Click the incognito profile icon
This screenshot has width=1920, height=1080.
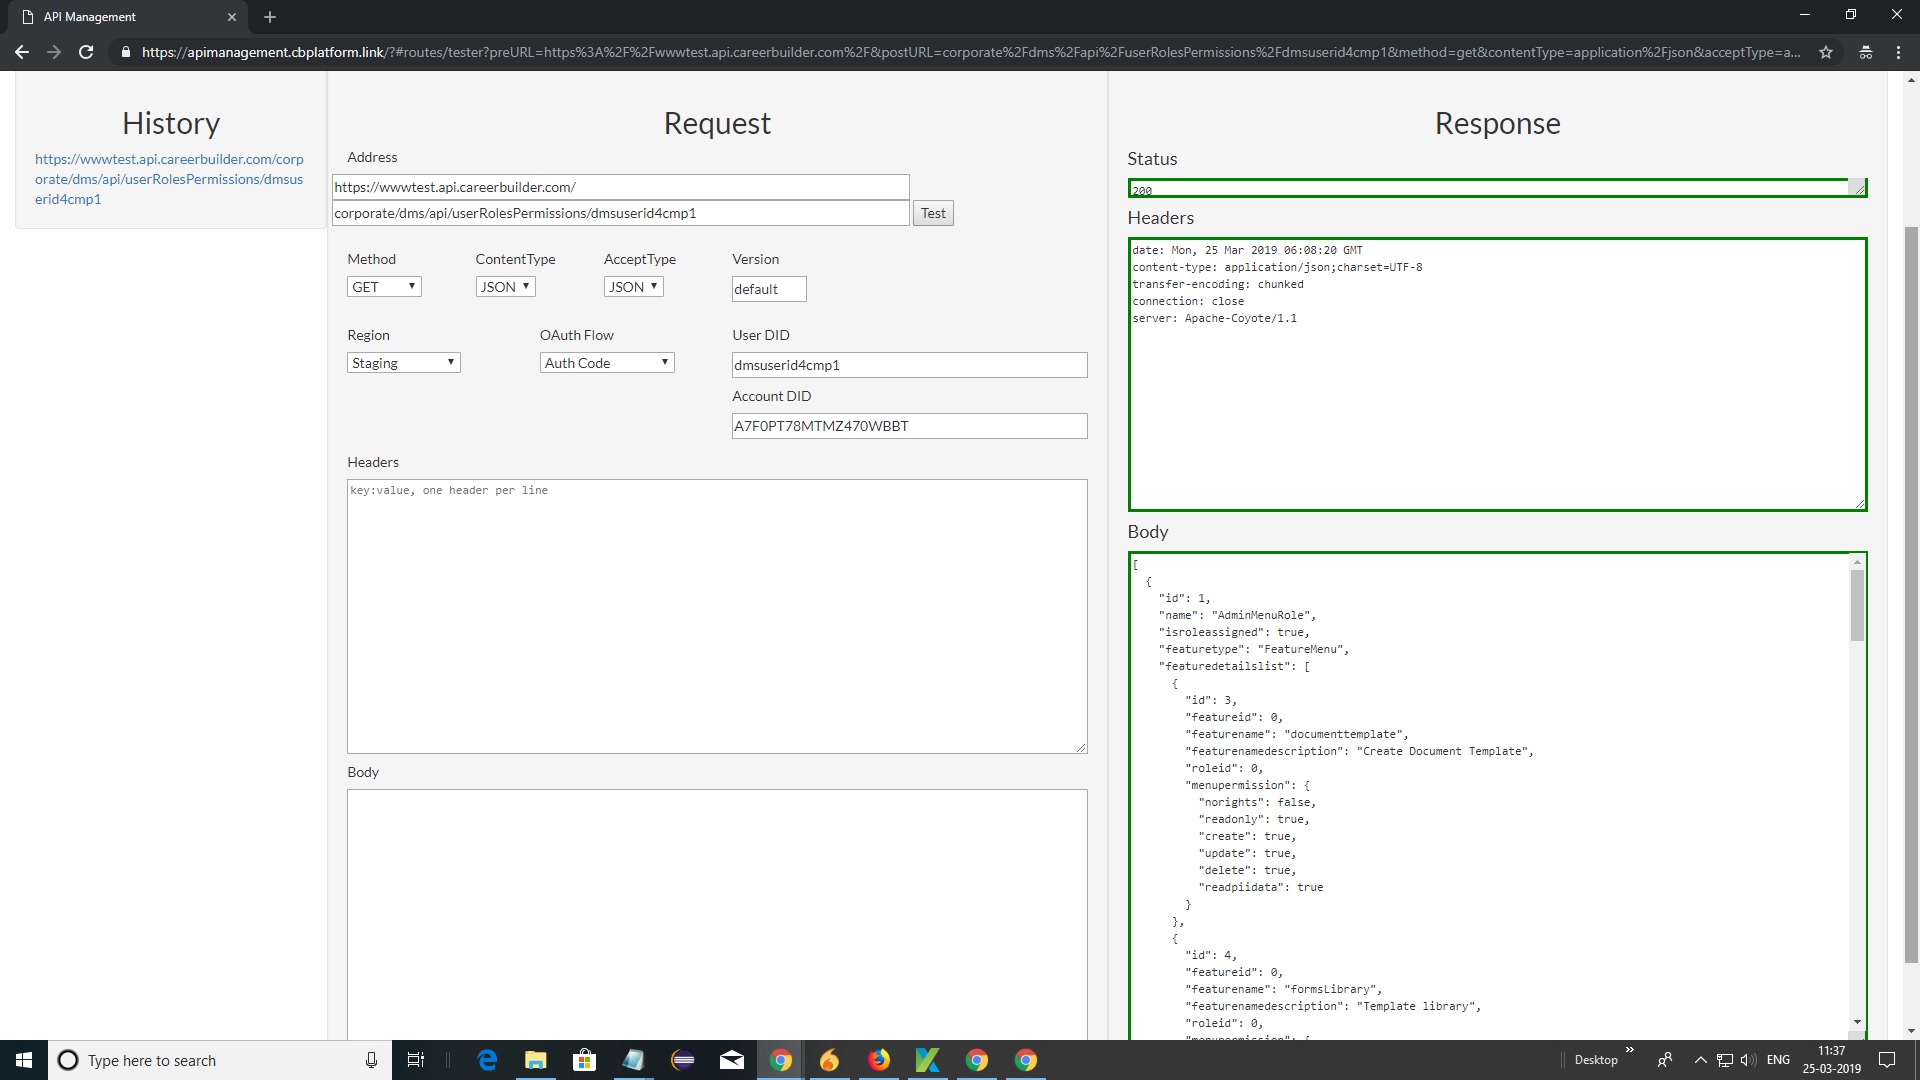[1866, 52]
